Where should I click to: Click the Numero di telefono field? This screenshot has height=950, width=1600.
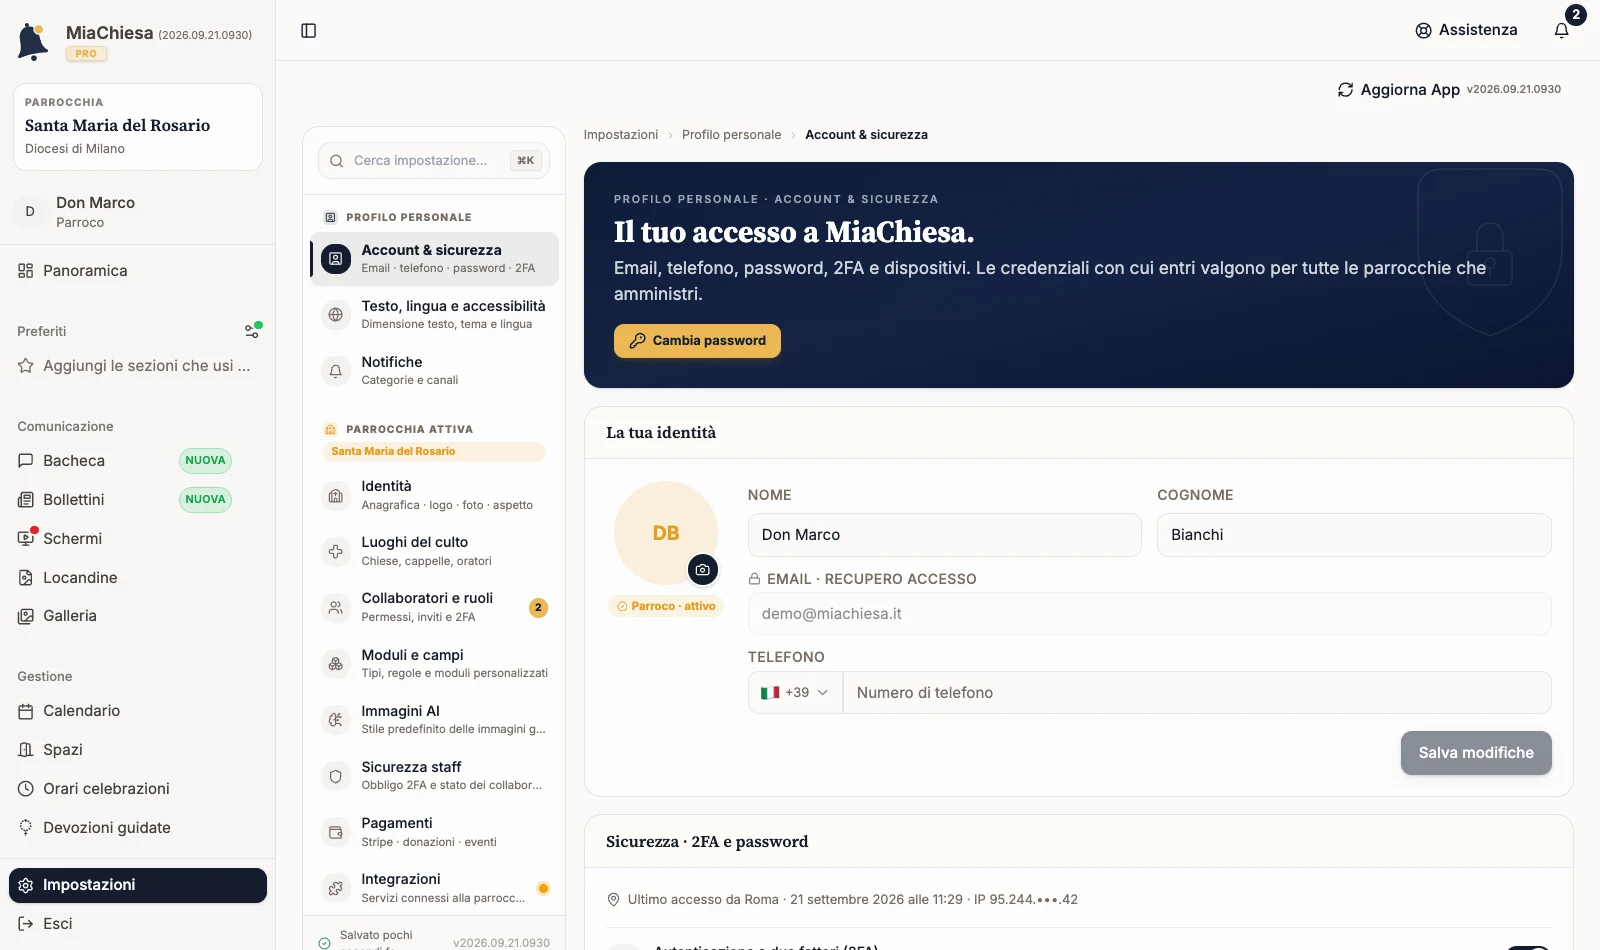click(1197, 693)
